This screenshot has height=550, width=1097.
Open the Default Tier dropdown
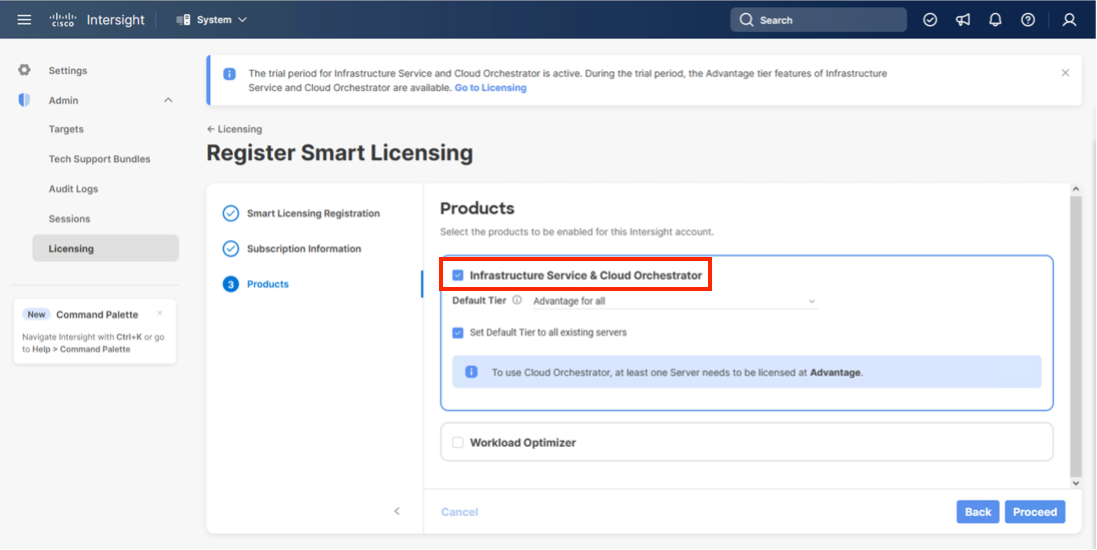(x=675, y=301)
